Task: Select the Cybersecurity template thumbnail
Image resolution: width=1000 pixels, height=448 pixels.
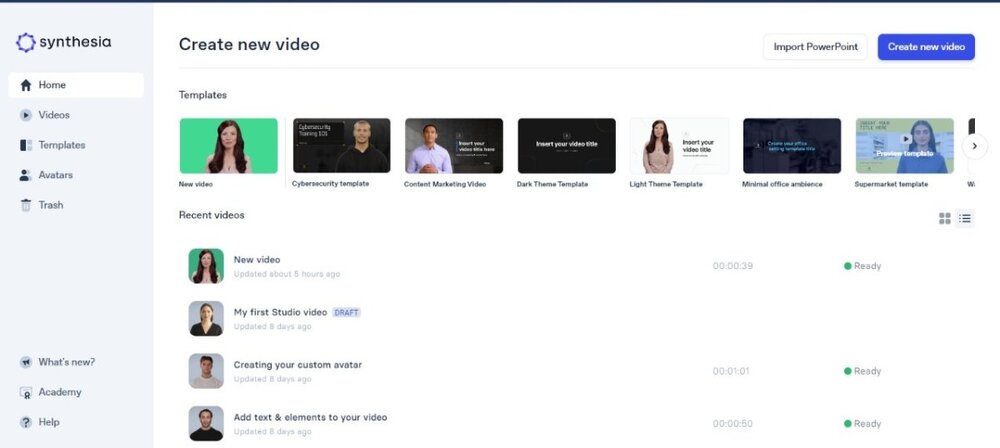Action: 341,146
